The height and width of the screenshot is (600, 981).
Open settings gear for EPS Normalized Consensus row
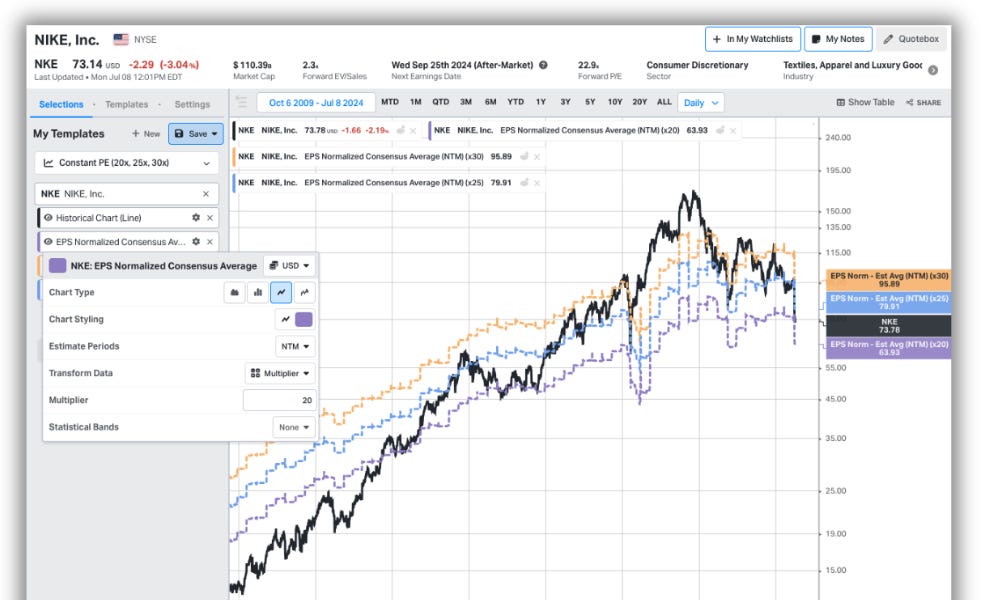196,242
